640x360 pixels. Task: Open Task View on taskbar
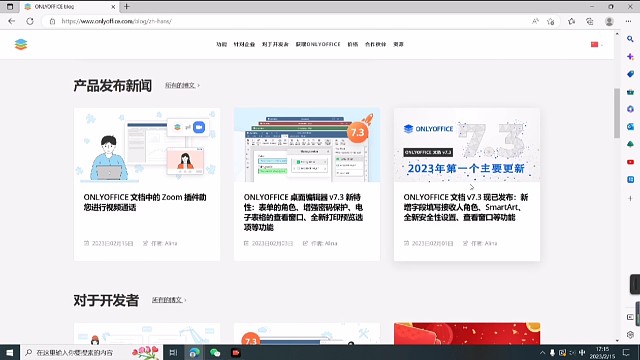tap(173, 352)
